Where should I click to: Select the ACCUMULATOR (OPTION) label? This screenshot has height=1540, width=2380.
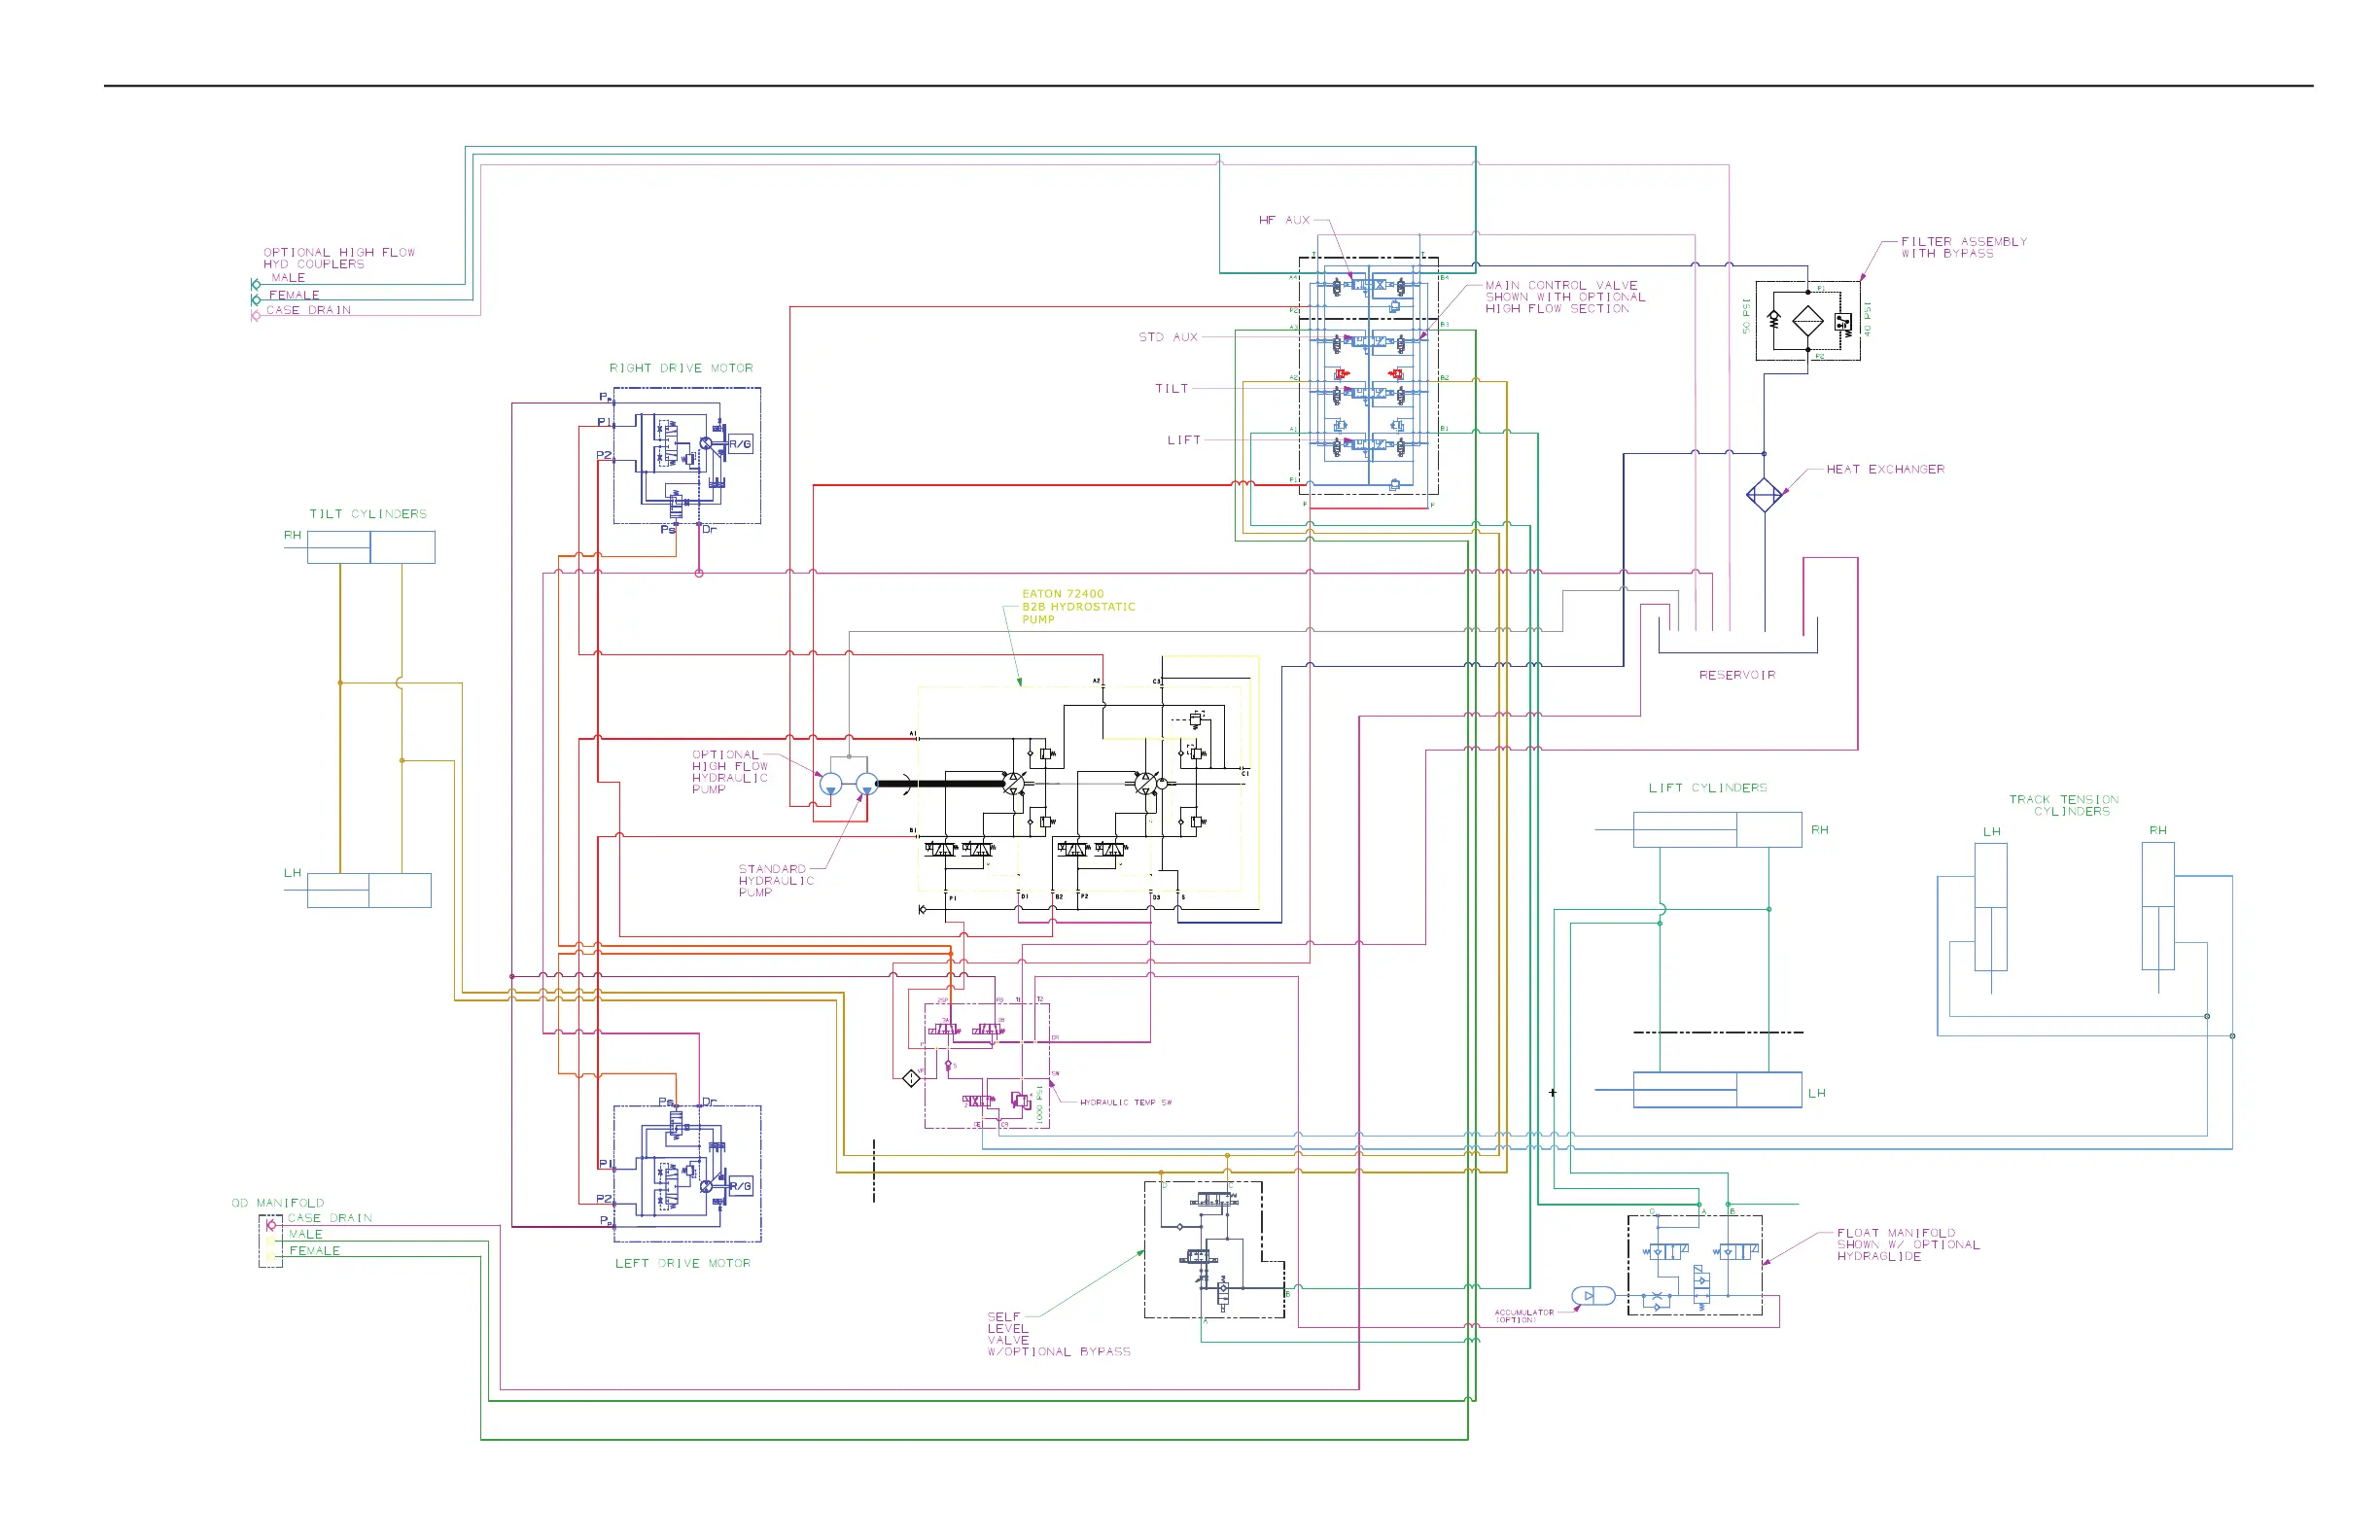click(x=1524, y=1316)
